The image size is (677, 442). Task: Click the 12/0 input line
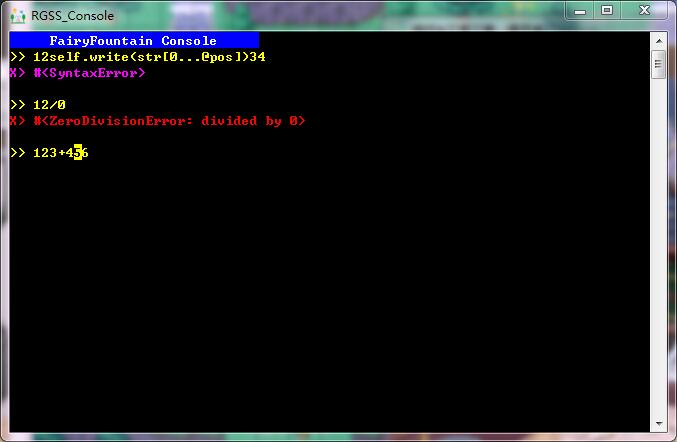[38, 104]
